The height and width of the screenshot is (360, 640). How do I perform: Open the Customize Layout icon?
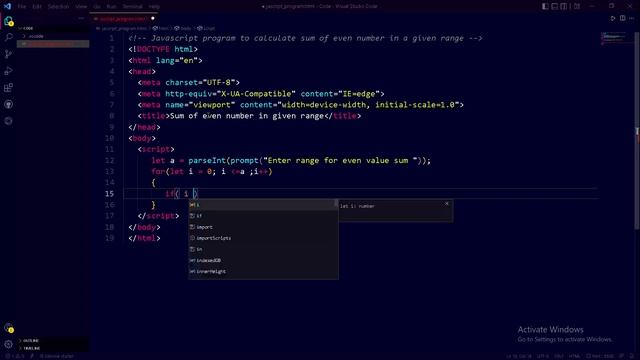[x=577, y=6]
